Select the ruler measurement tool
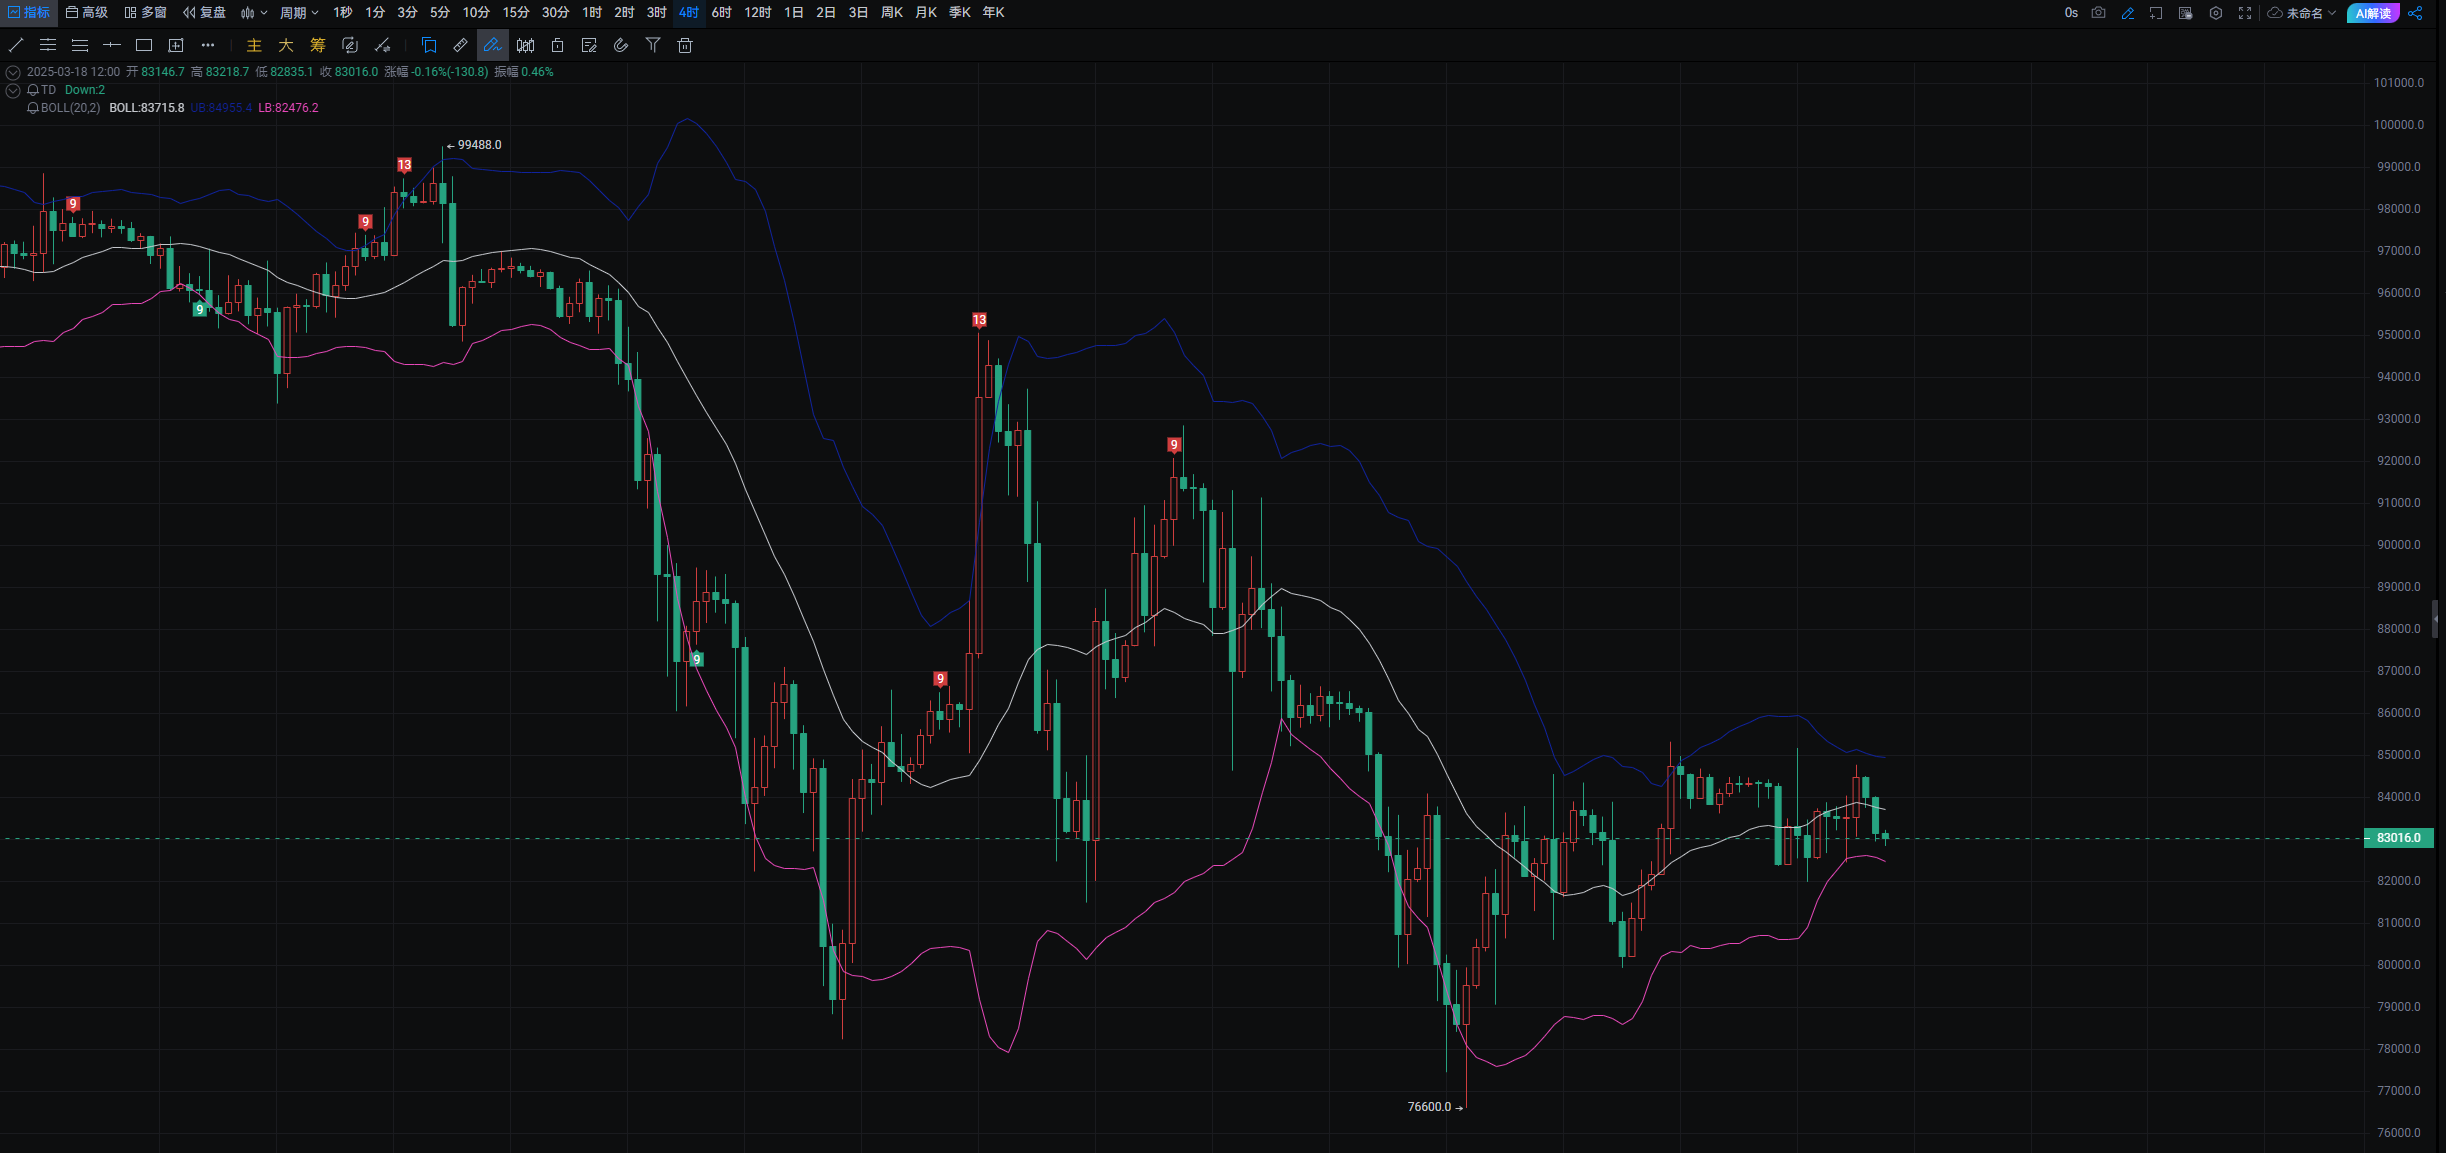Screen dimensions: 2446x1153 coord(460,45)
